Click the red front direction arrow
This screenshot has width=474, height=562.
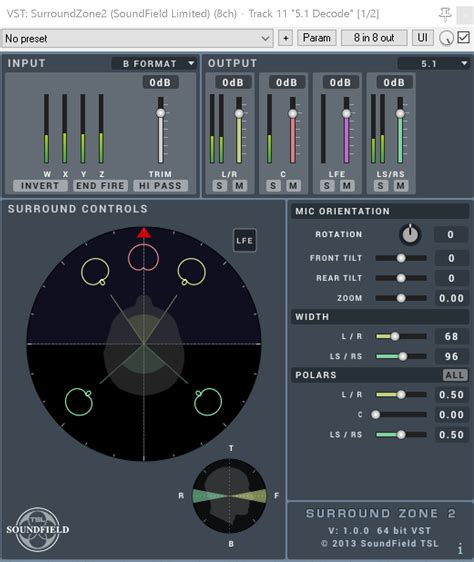coord(144,233)
